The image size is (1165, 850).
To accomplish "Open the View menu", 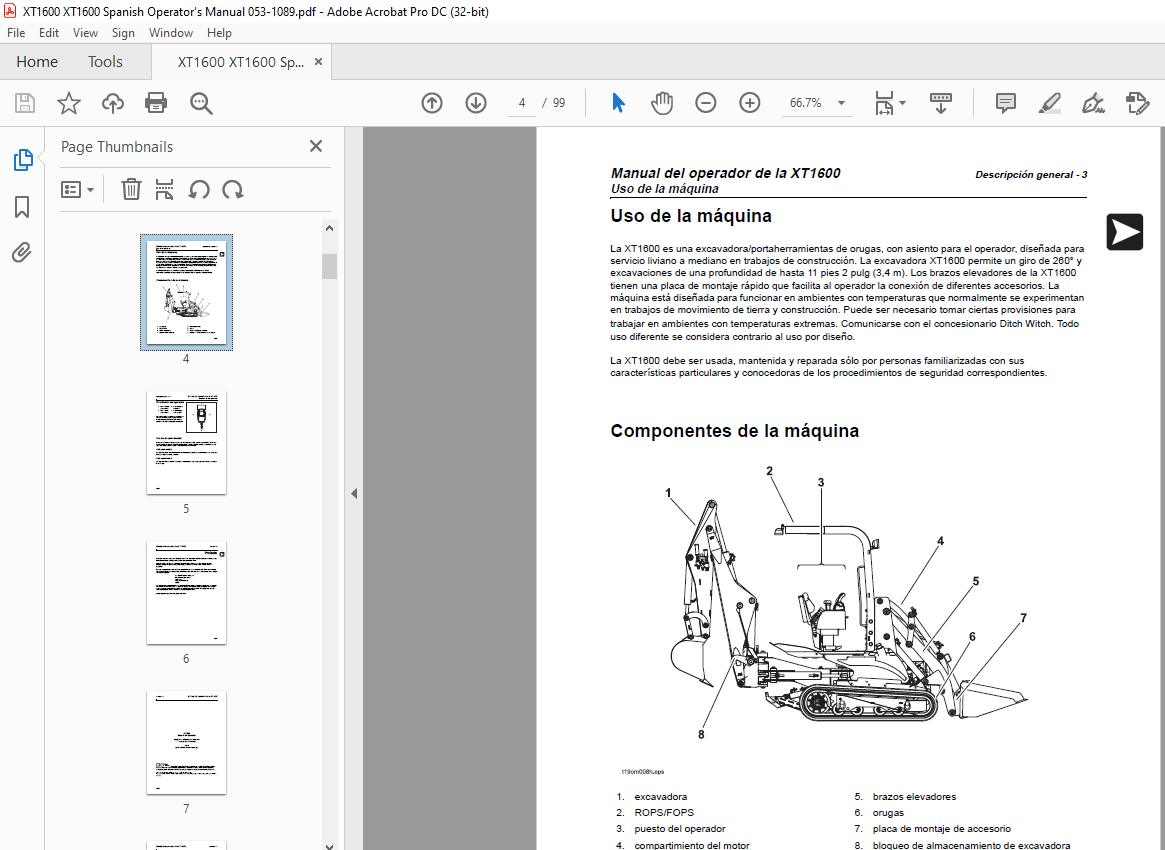I will [x=85, y=33].
